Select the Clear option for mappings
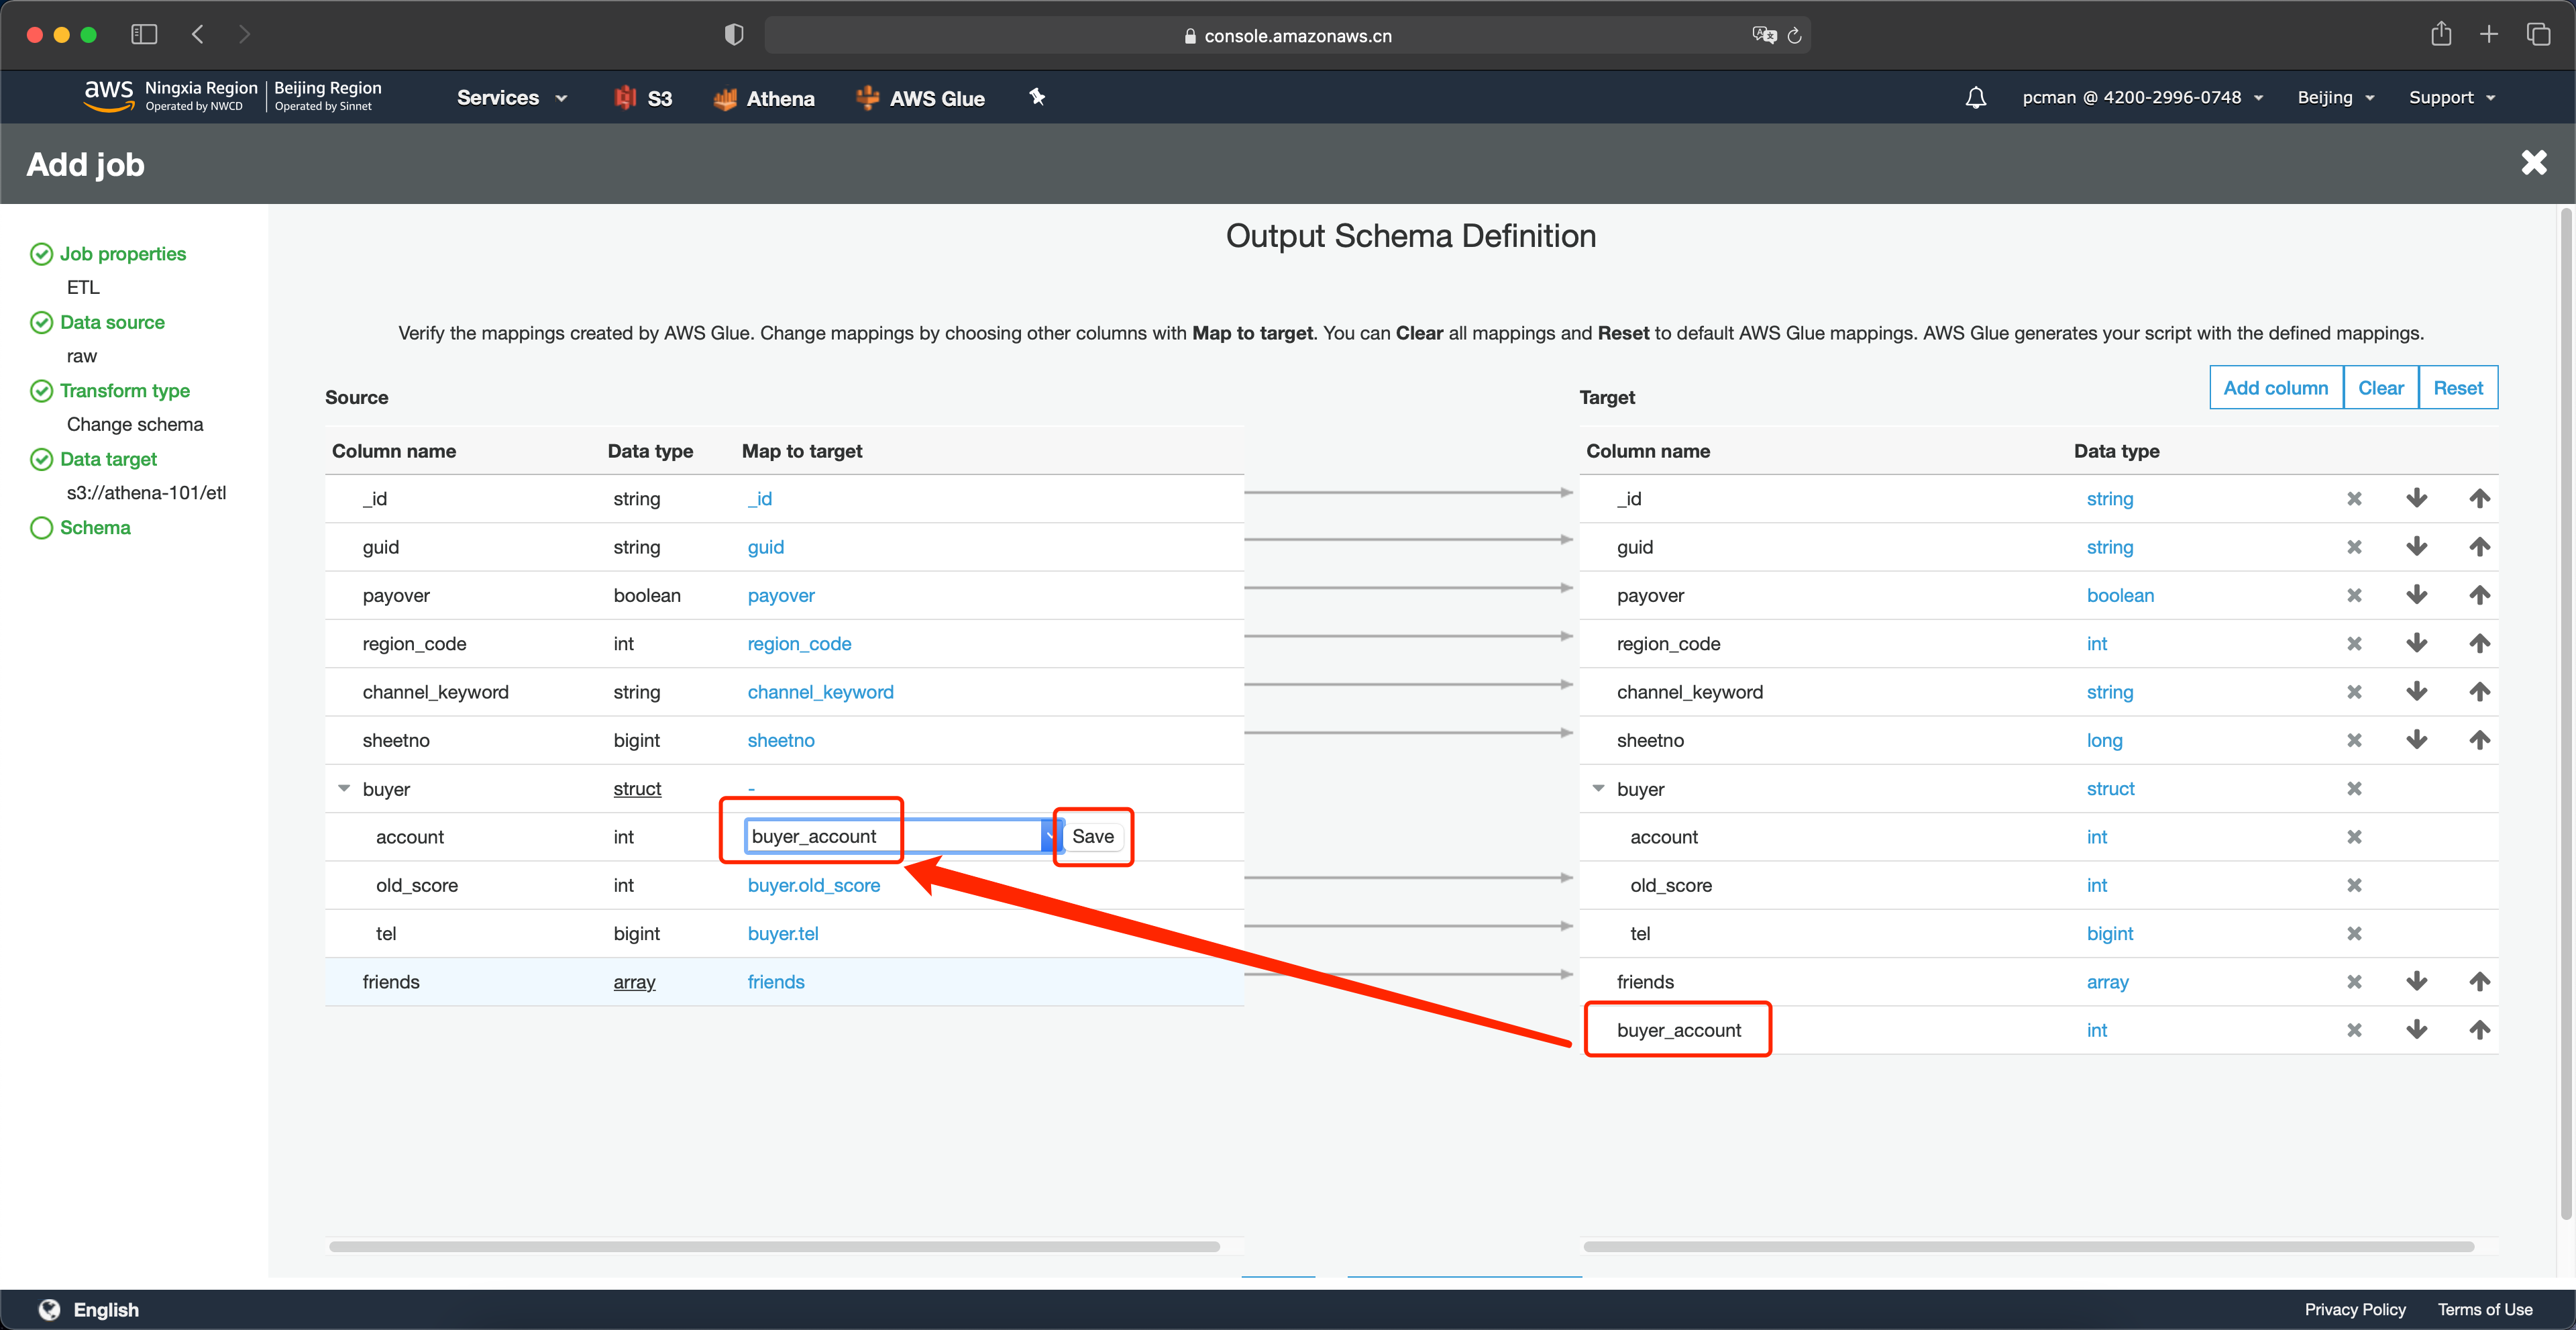This screenshot has height=1330, width=2576. (2381, 387)
